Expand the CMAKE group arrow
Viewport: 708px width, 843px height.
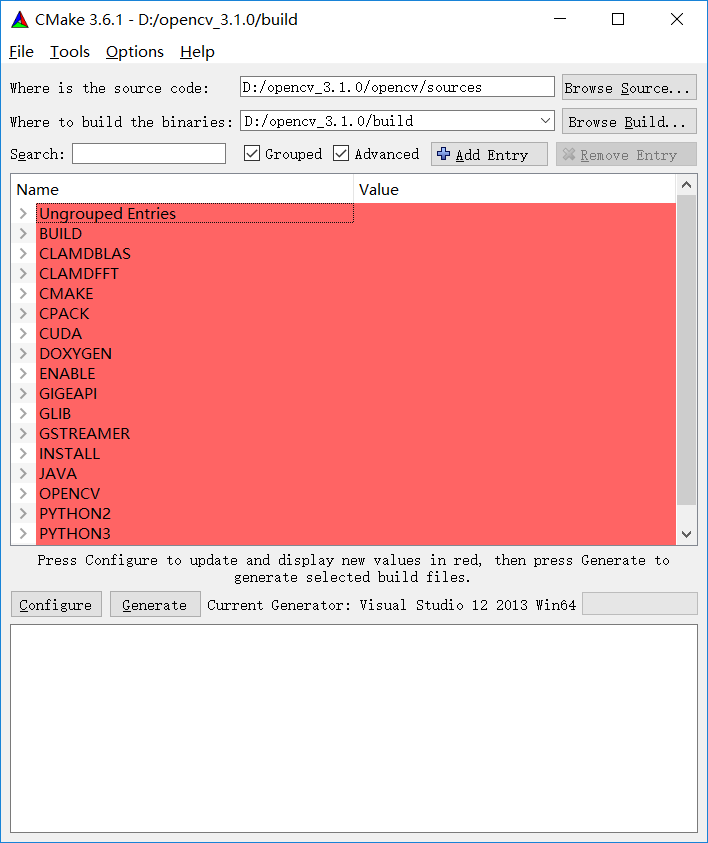click(x=23, y=294)
